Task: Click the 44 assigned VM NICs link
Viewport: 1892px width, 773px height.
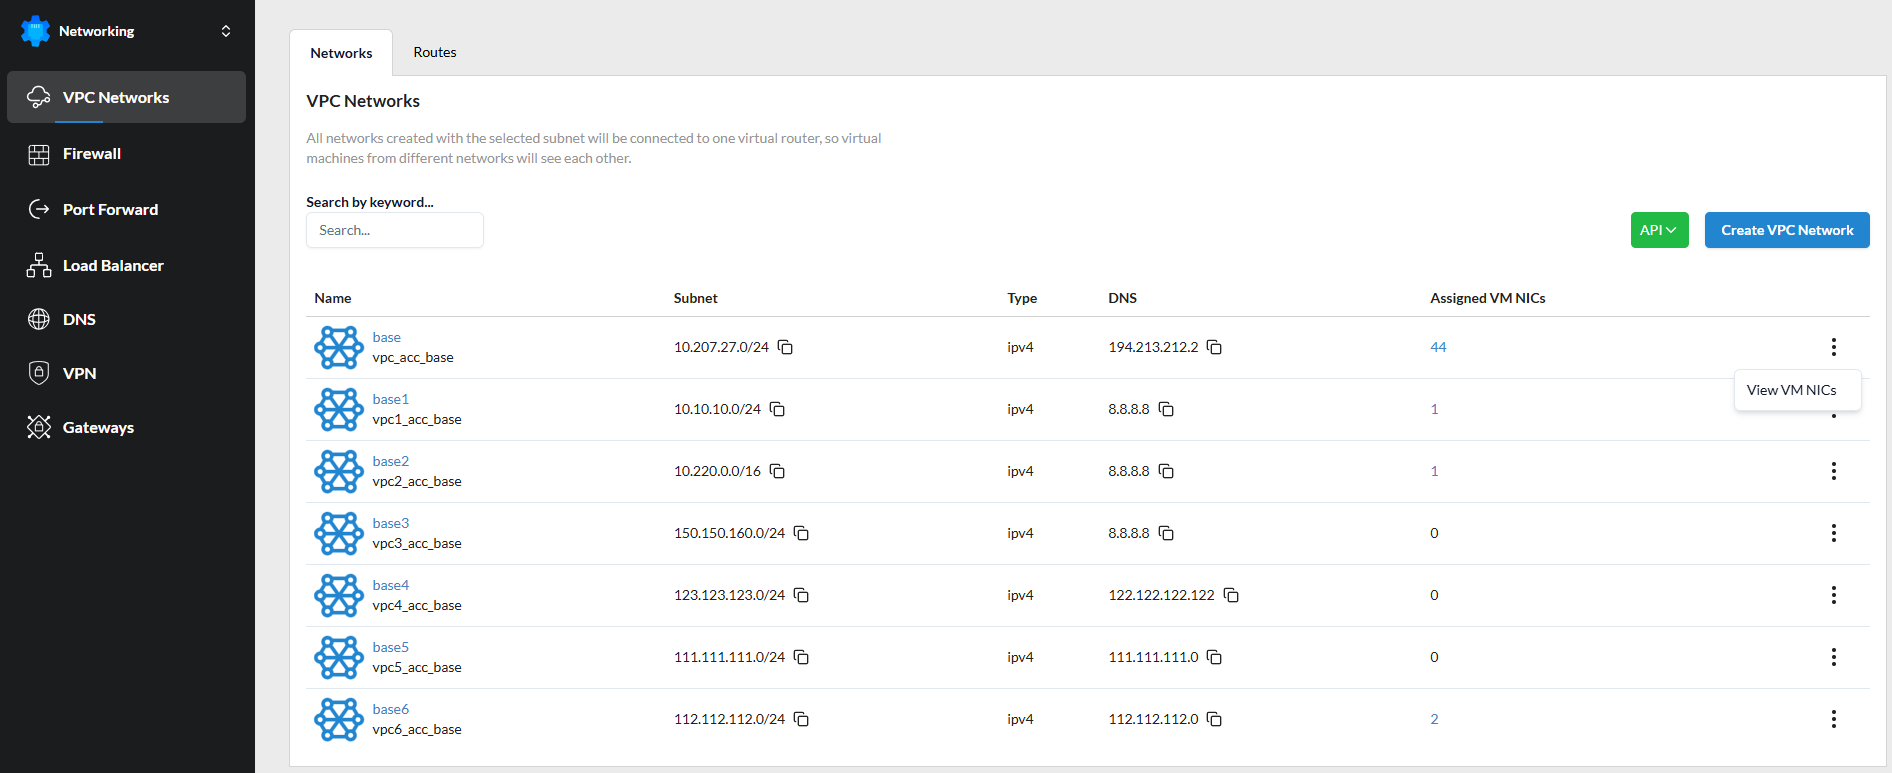Action: tap(1438, 347)
